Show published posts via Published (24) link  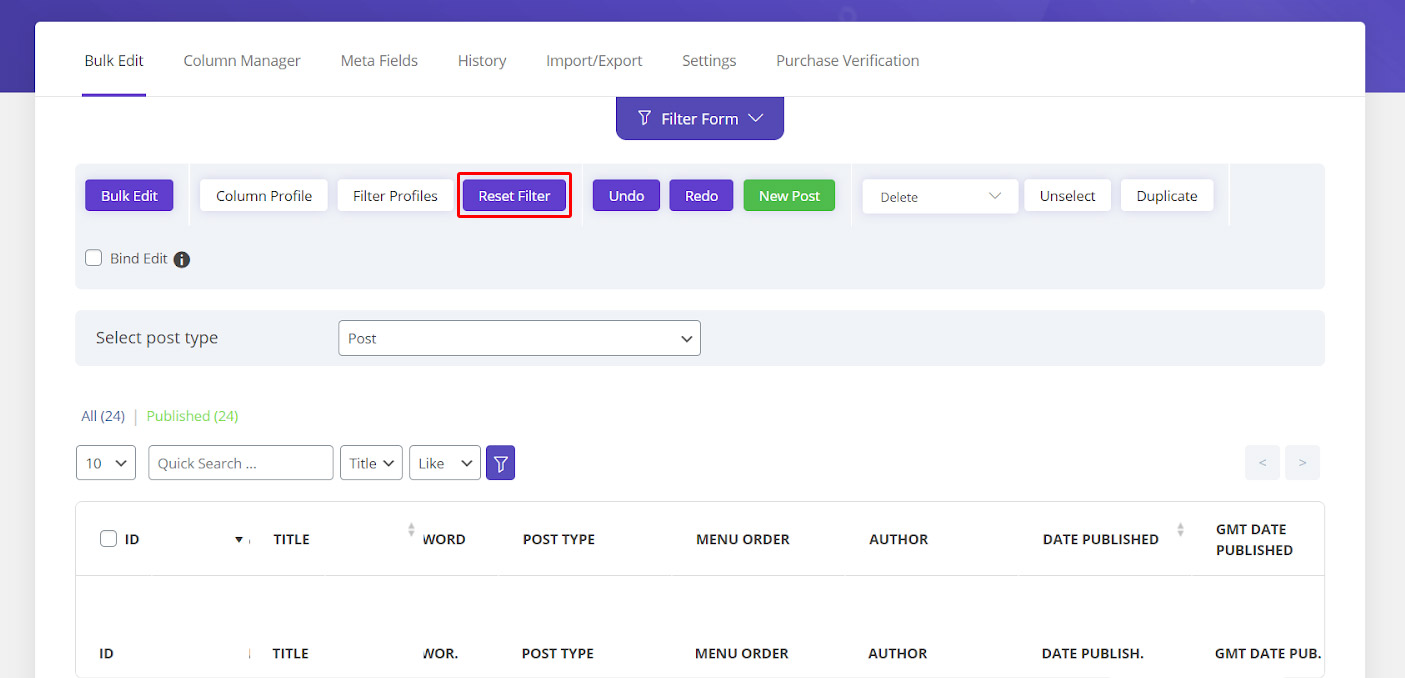192,416
